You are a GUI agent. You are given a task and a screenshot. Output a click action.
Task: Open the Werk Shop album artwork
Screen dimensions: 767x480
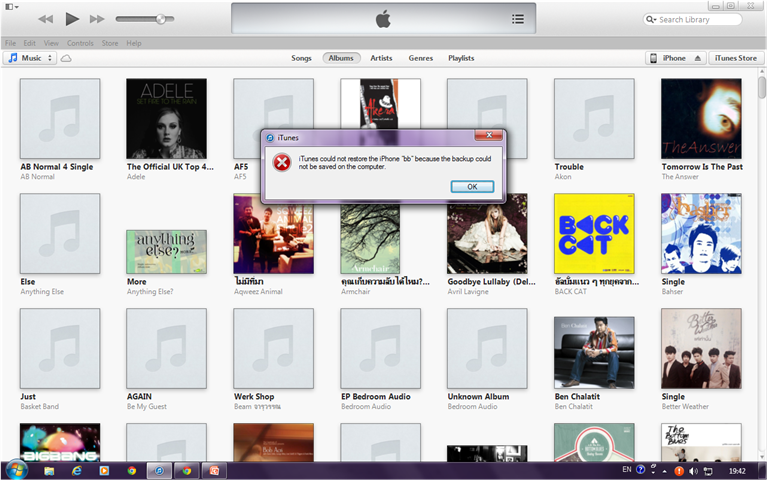273,348
